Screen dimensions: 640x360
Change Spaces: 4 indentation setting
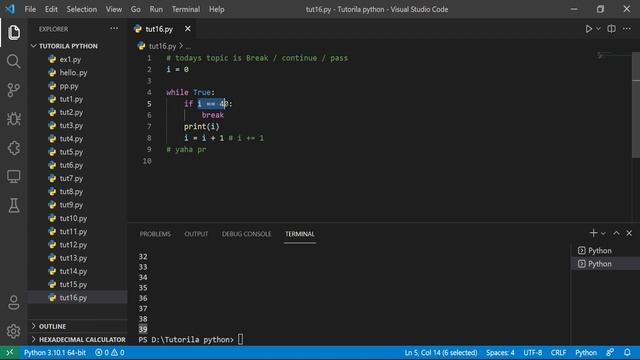pos(500,353)
